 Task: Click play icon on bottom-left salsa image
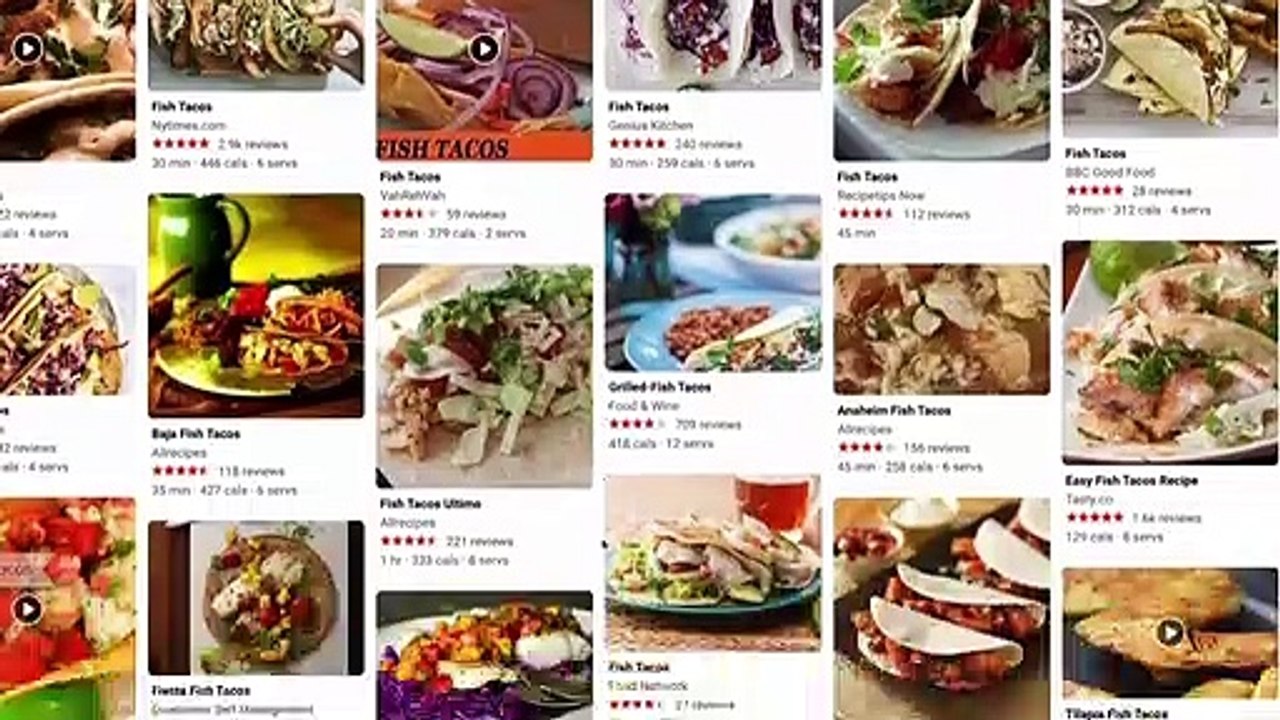tap(27, 609)
